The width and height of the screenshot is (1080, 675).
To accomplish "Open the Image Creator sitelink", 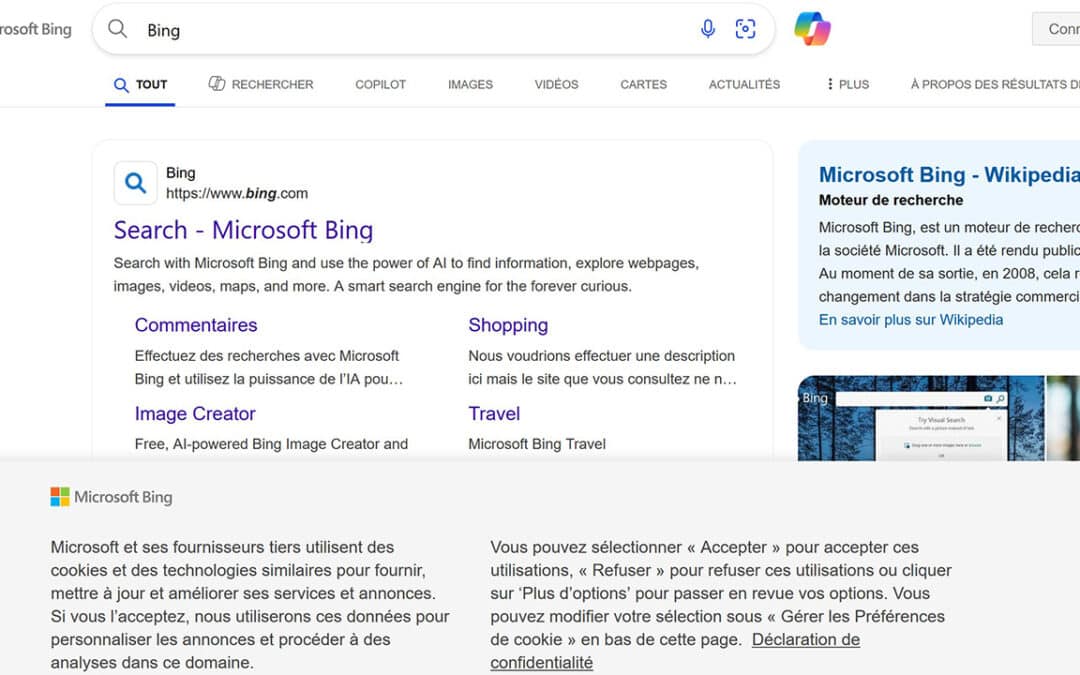I will pyautogui.click(x=195, y=414).
